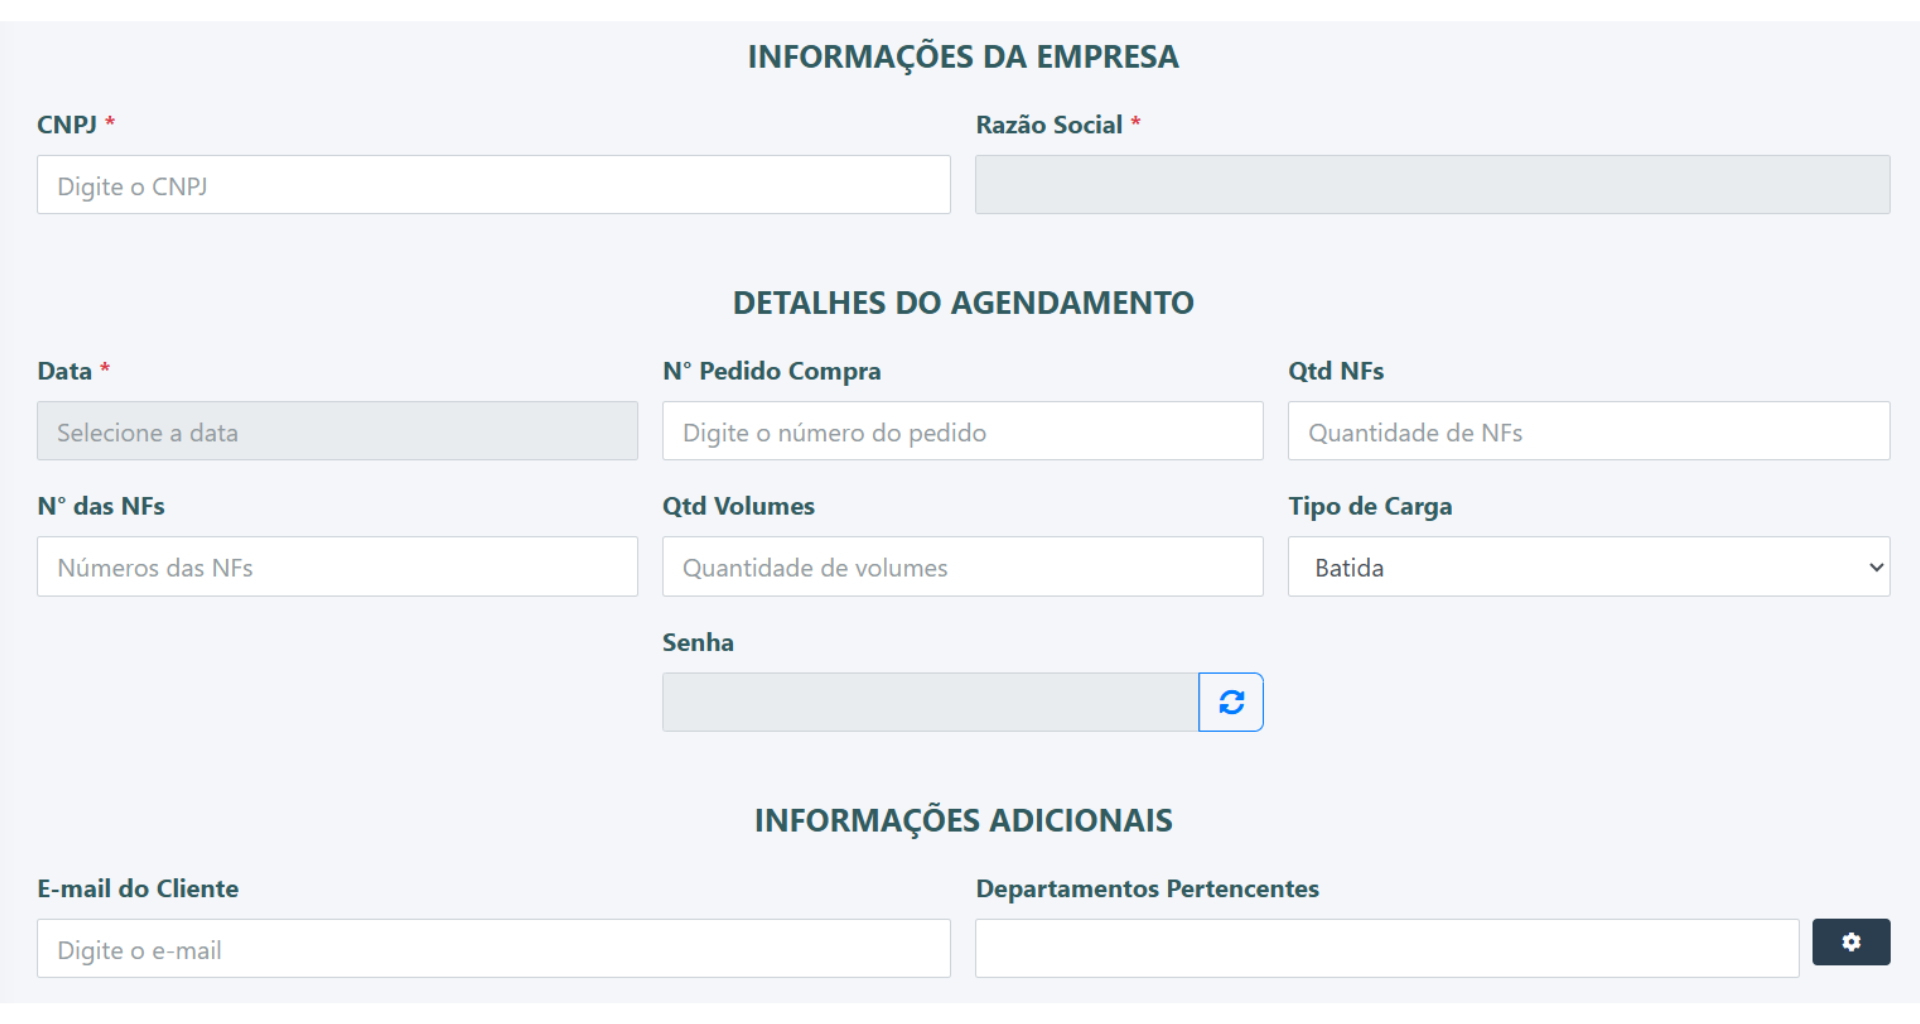Image resolution: width=1920 pixels, height=1024 pixels.
Task: Open the Departamentos Pertencentes gear settings
Action: [x=1851, y=941]
